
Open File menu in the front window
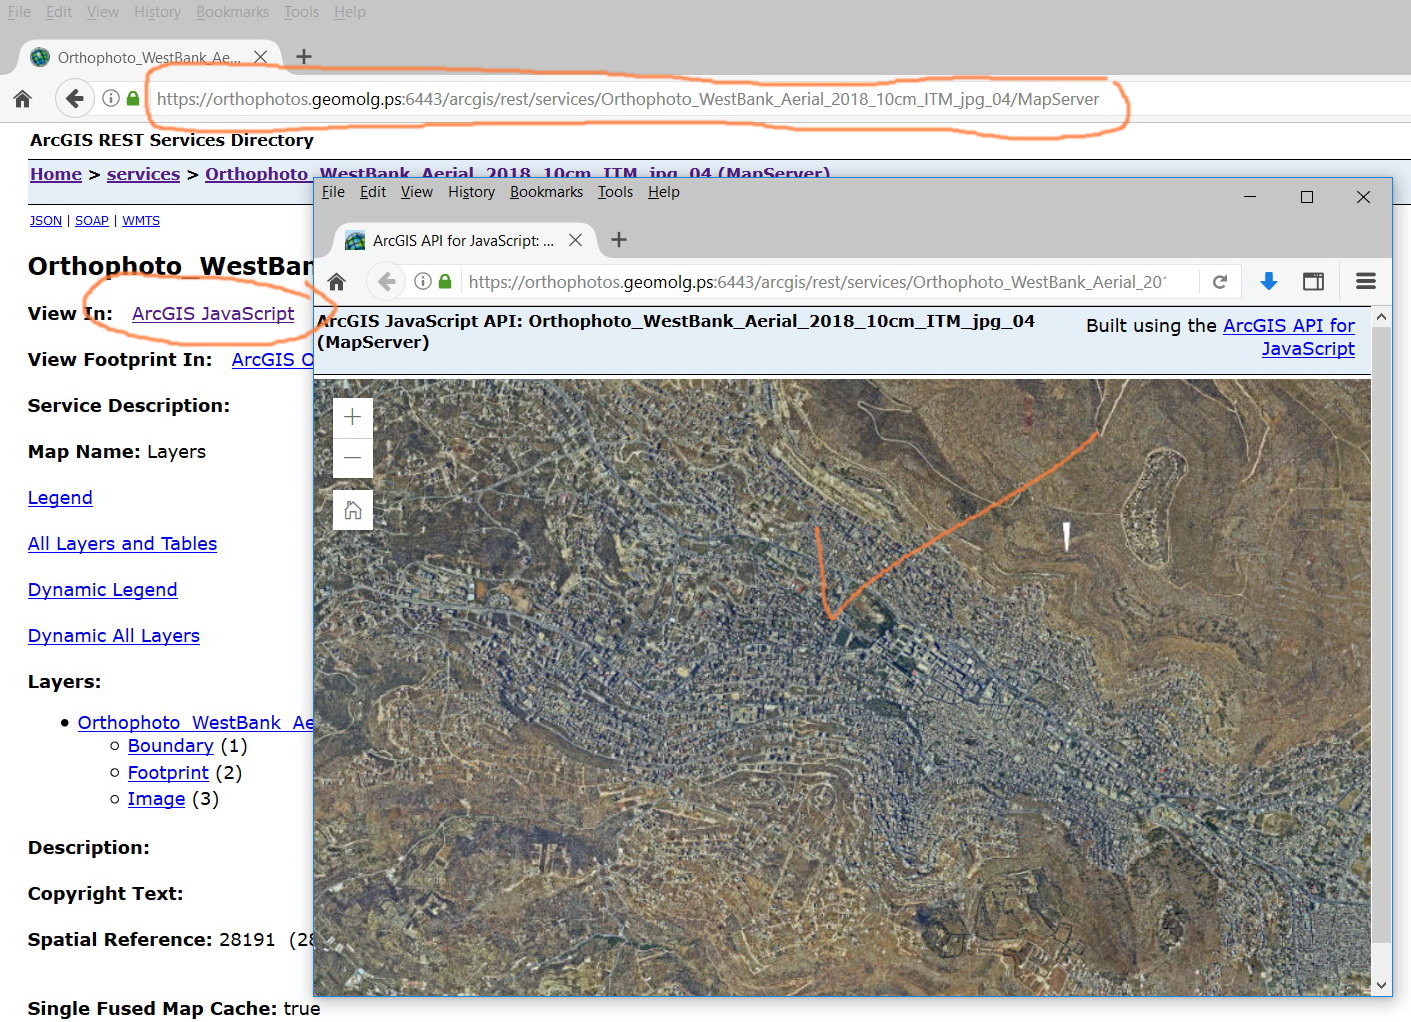tap(333, 192)
